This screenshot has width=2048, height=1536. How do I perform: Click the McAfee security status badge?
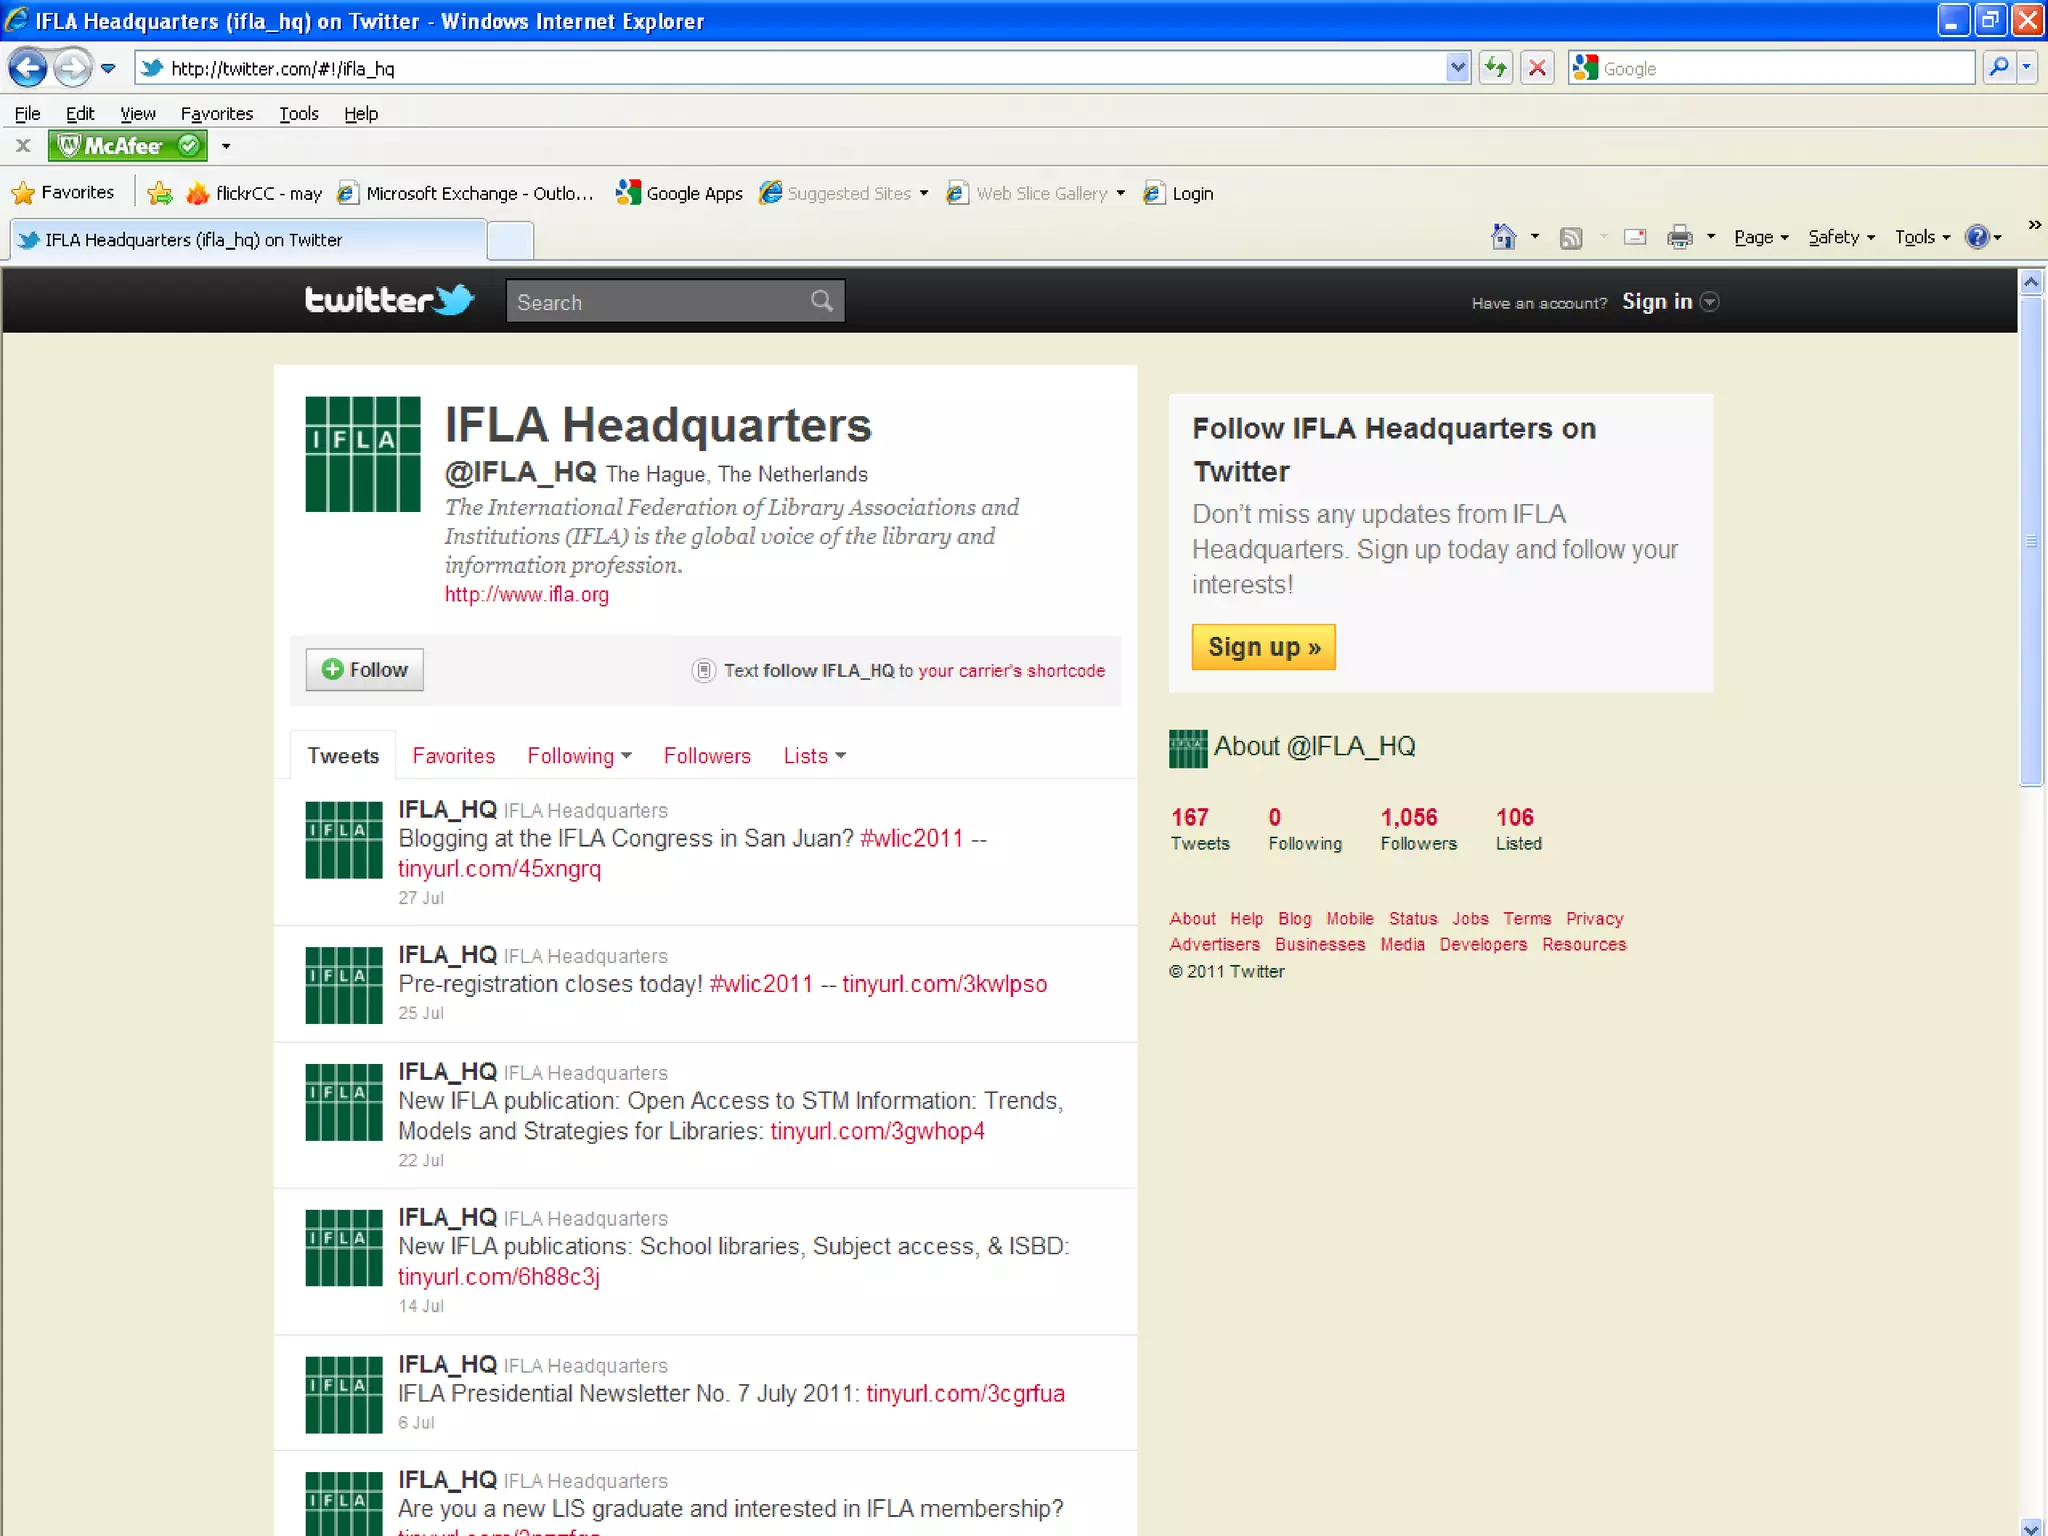tap(128, 146)
